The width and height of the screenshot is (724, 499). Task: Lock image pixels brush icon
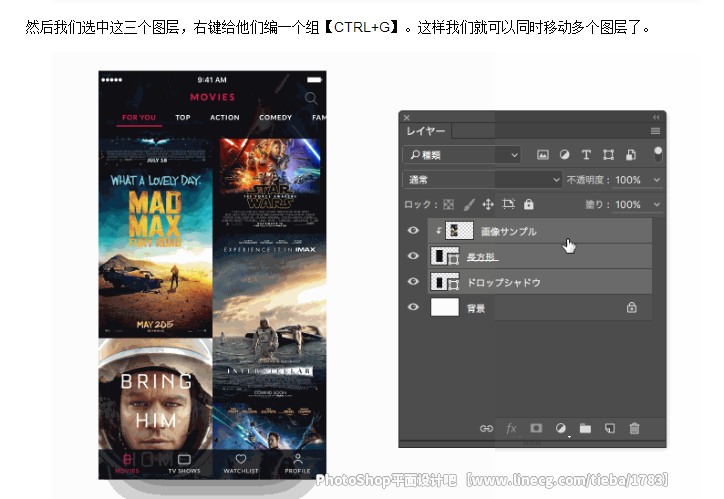[x=469, y=204]
